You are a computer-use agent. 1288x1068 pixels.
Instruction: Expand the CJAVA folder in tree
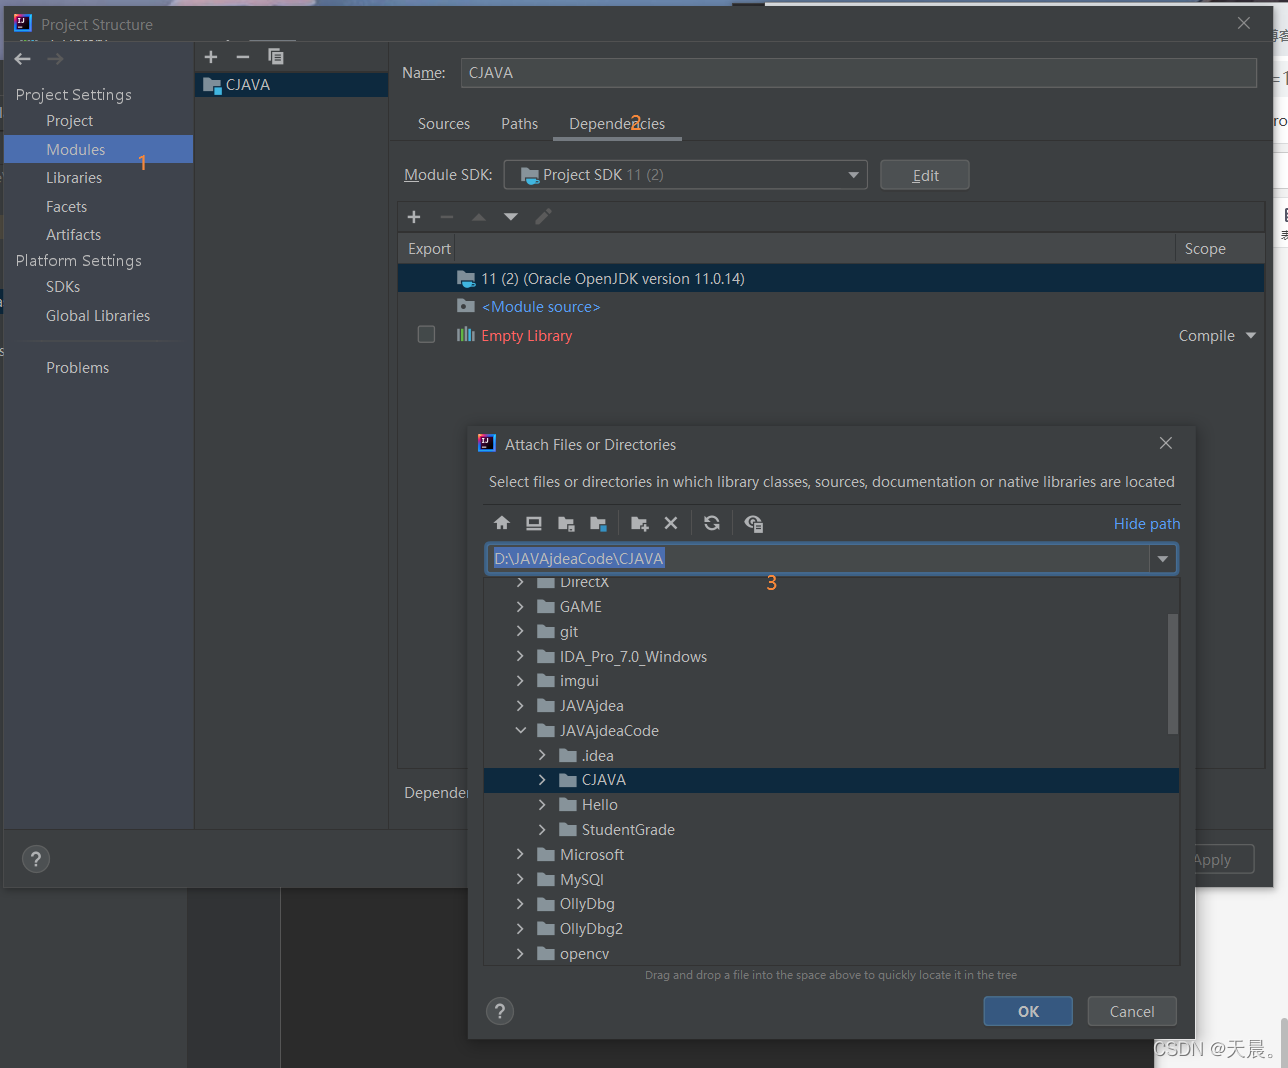point(542,780)
